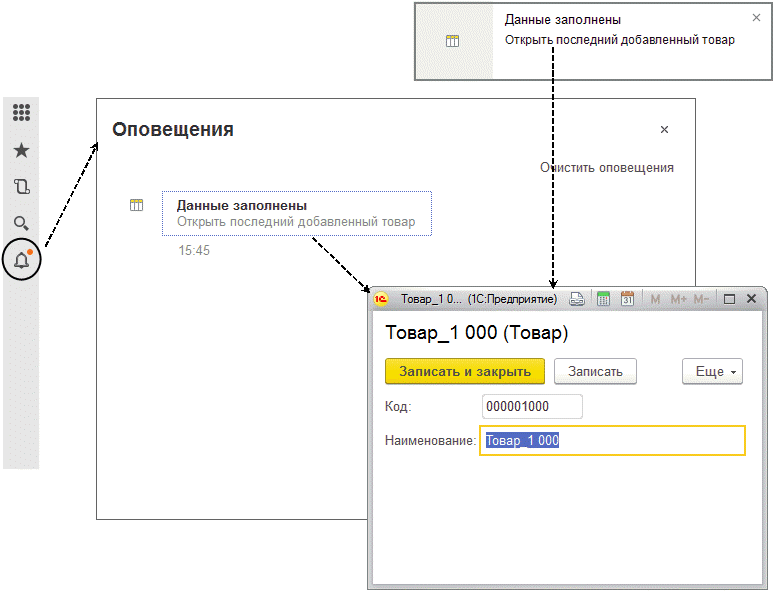Open notifications bell icon

pyautogui.click(x=22, y=260)
